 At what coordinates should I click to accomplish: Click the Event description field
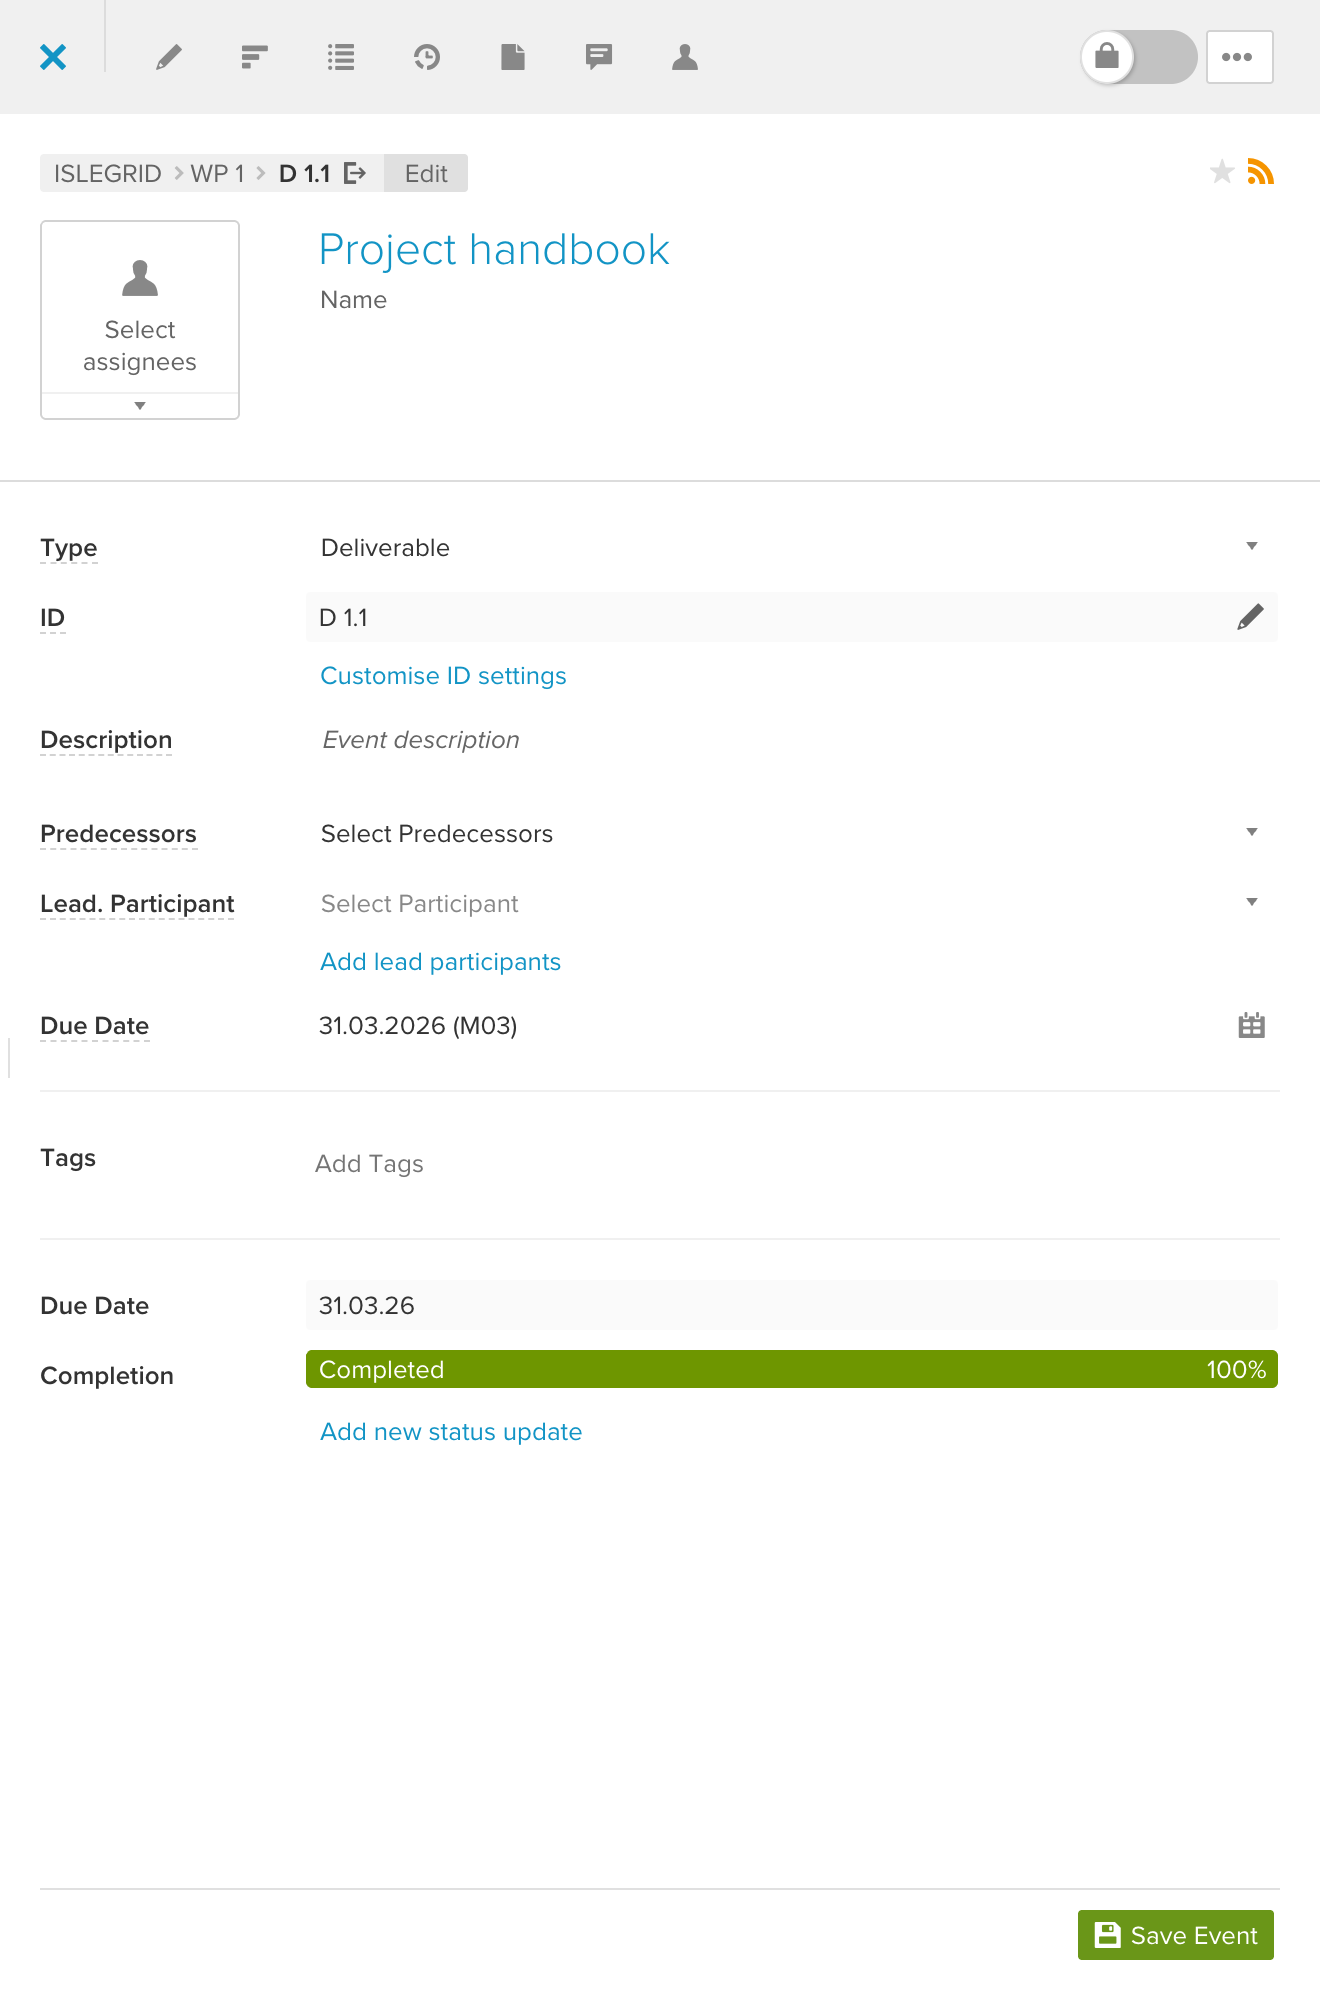click(x=420, y=740)
